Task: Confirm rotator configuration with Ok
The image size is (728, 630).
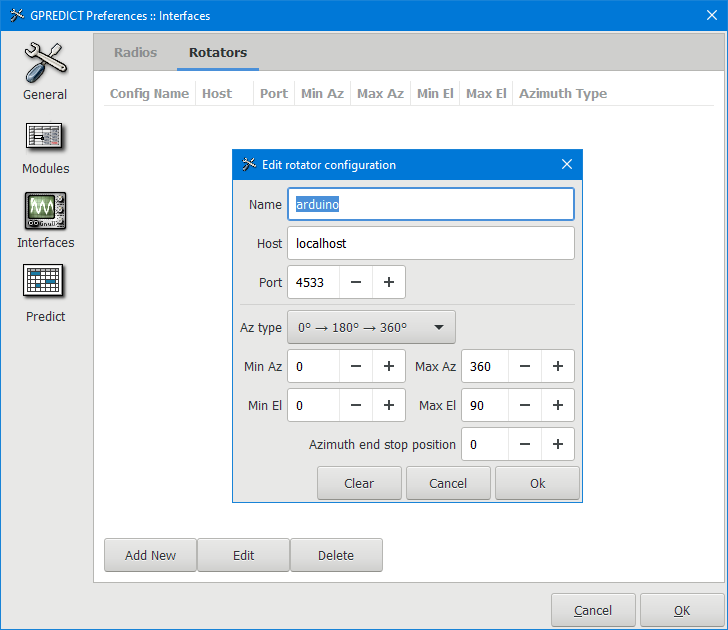Action: [x=537, y=483]
